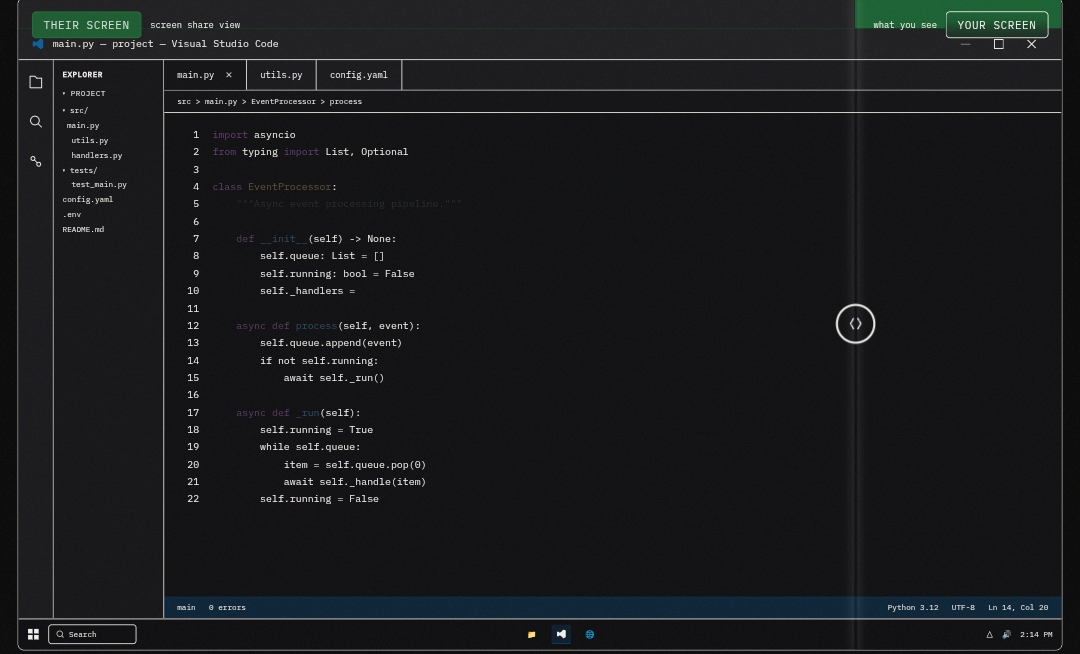Launch the browser globe icon in taskbar
The width and height of the screenshot is (1080, 654).
click(x=589, y=634)
